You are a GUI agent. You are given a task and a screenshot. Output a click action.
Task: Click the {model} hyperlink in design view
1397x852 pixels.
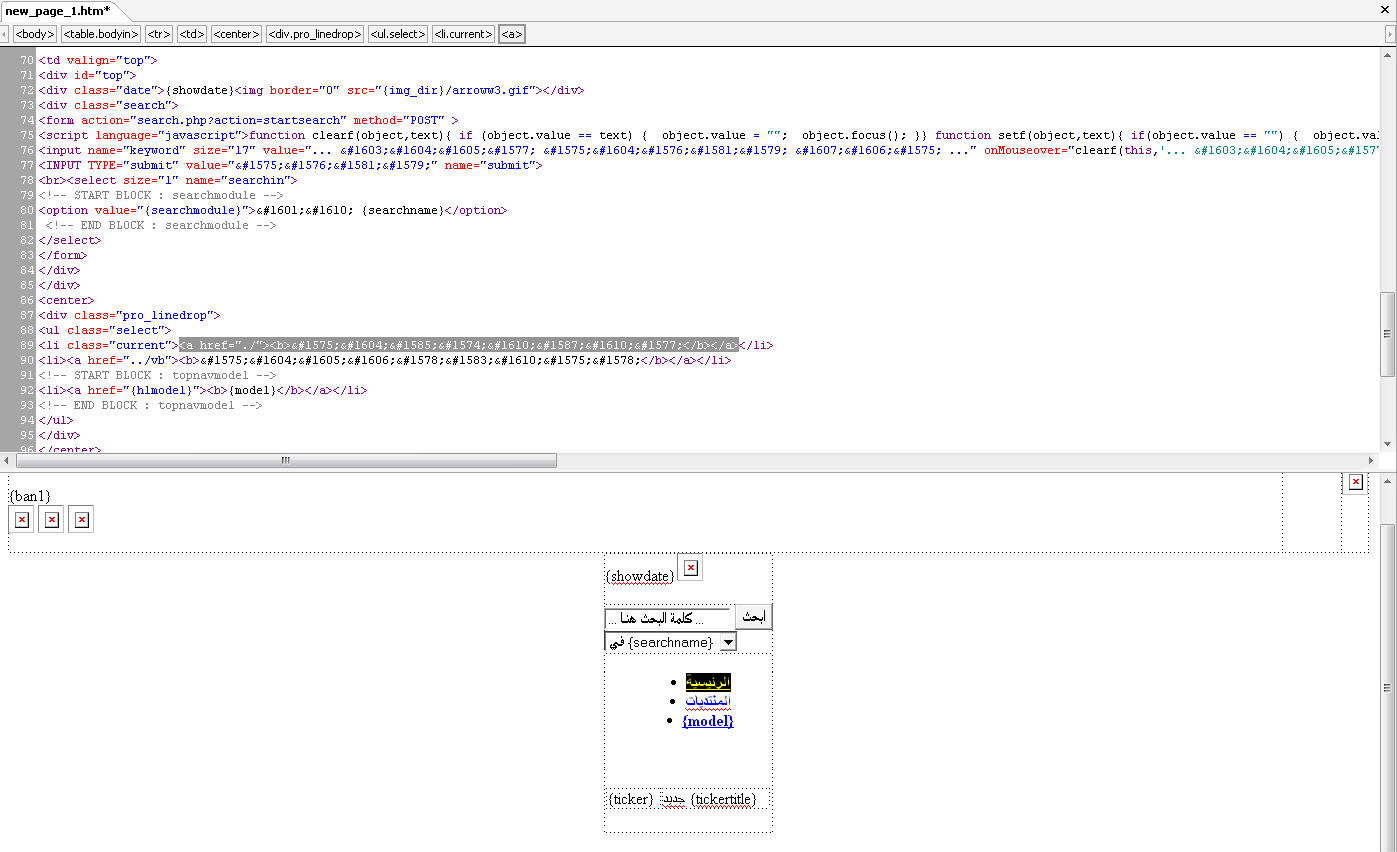point(708,721)
